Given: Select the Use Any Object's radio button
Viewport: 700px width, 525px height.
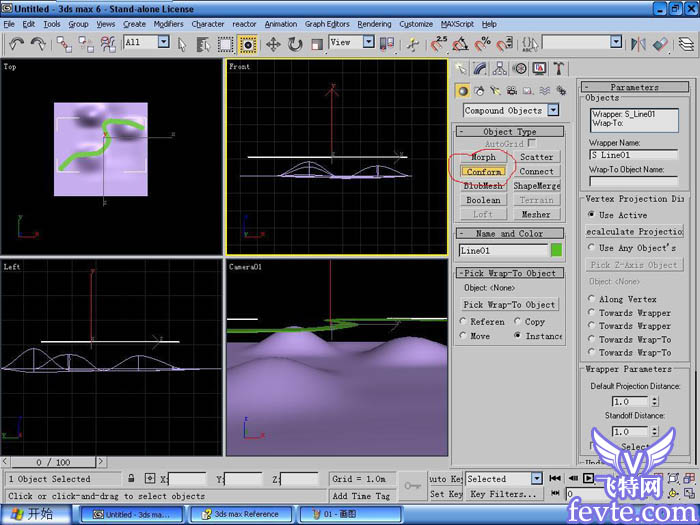Looking at the screenshot, I should pos(592,248).
